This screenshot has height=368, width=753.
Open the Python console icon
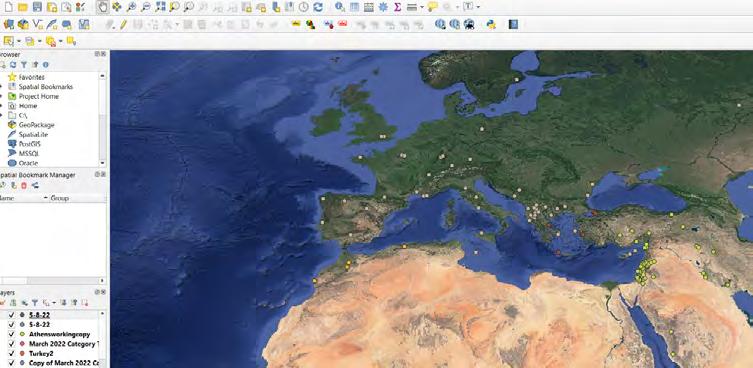point(491,24)
